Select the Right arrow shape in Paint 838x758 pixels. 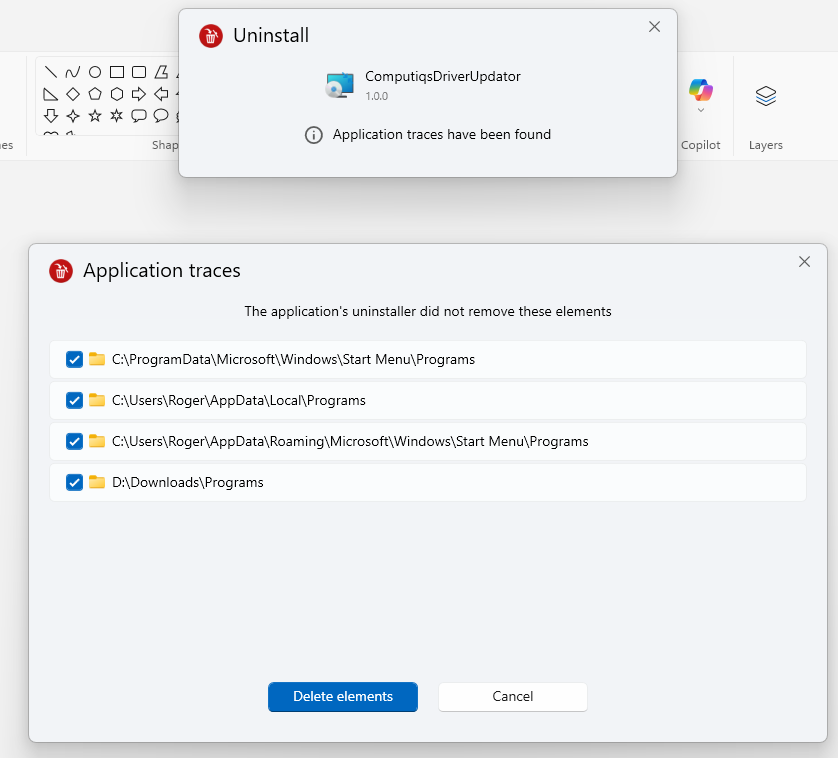[139, 94]
